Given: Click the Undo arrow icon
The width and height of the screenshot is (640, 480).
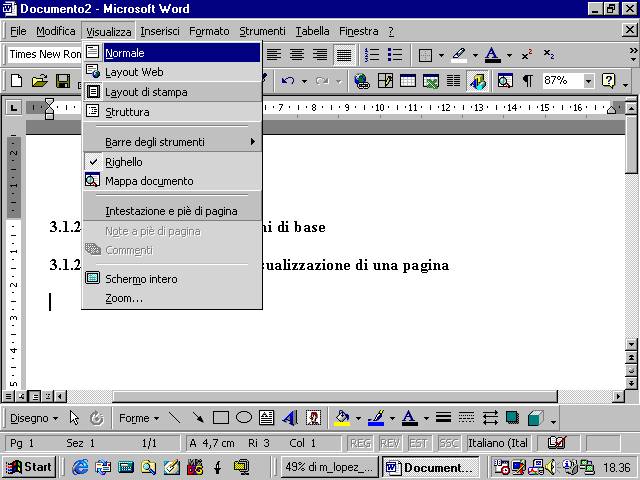Looking at the screenshot, I should (x=288, y=81).
